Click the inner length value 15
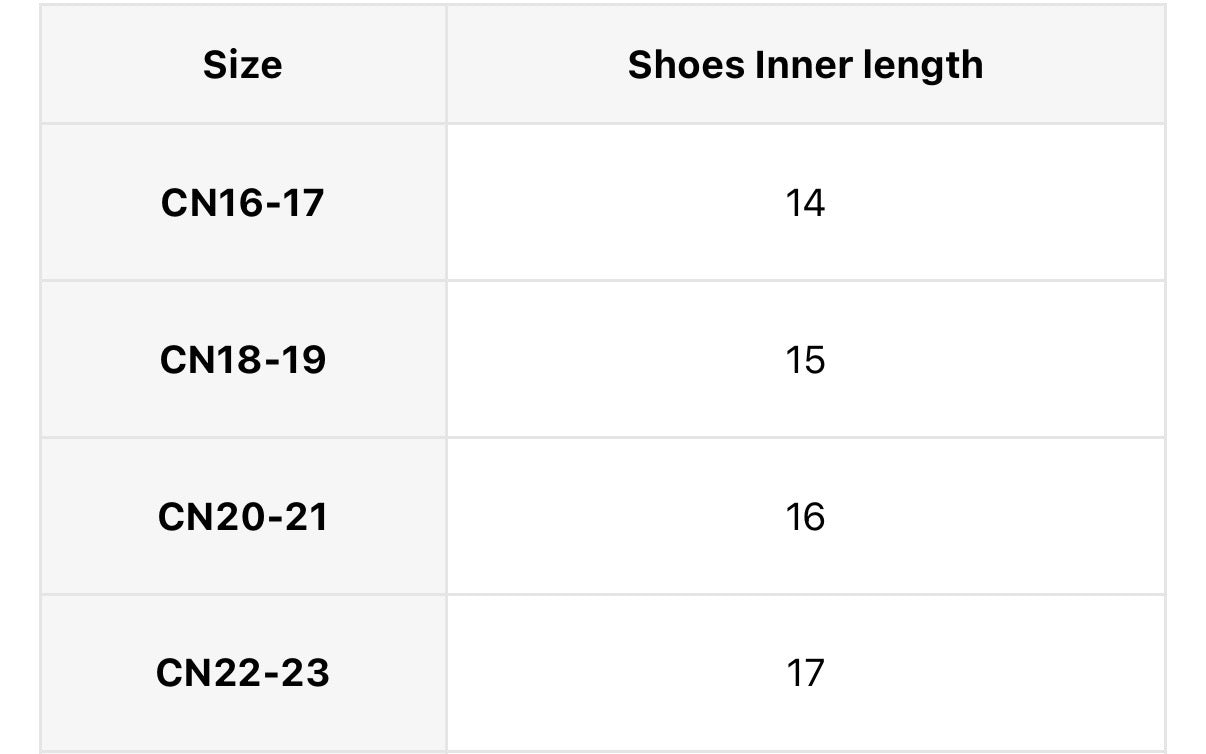 click(x=805, y=360)
